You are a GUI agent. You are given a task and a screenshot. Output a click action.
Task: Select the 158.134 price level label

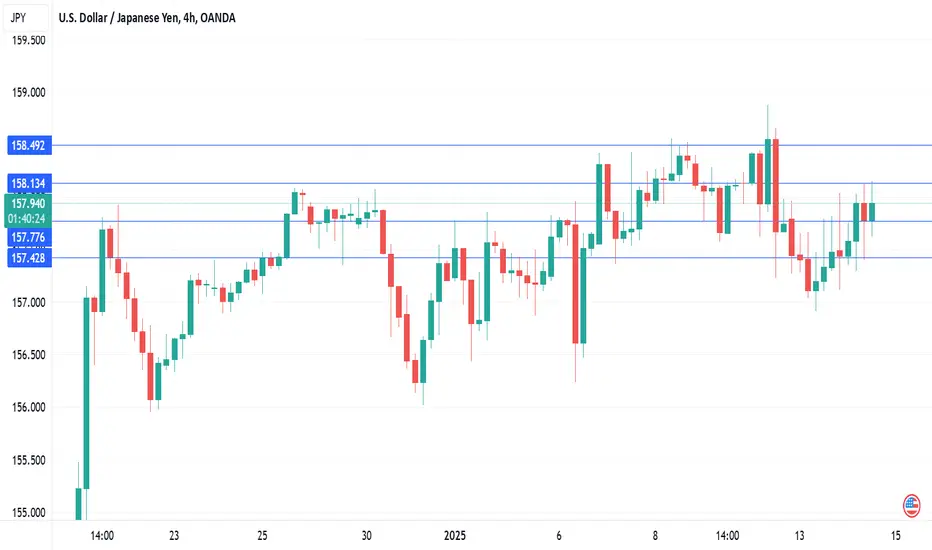tap(29, 183)
